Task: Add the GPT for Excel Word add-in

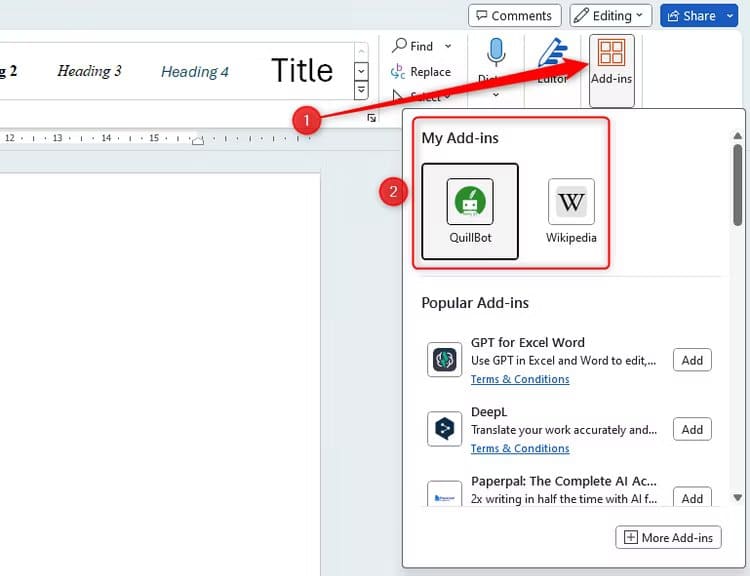Action: click(692, 360)
